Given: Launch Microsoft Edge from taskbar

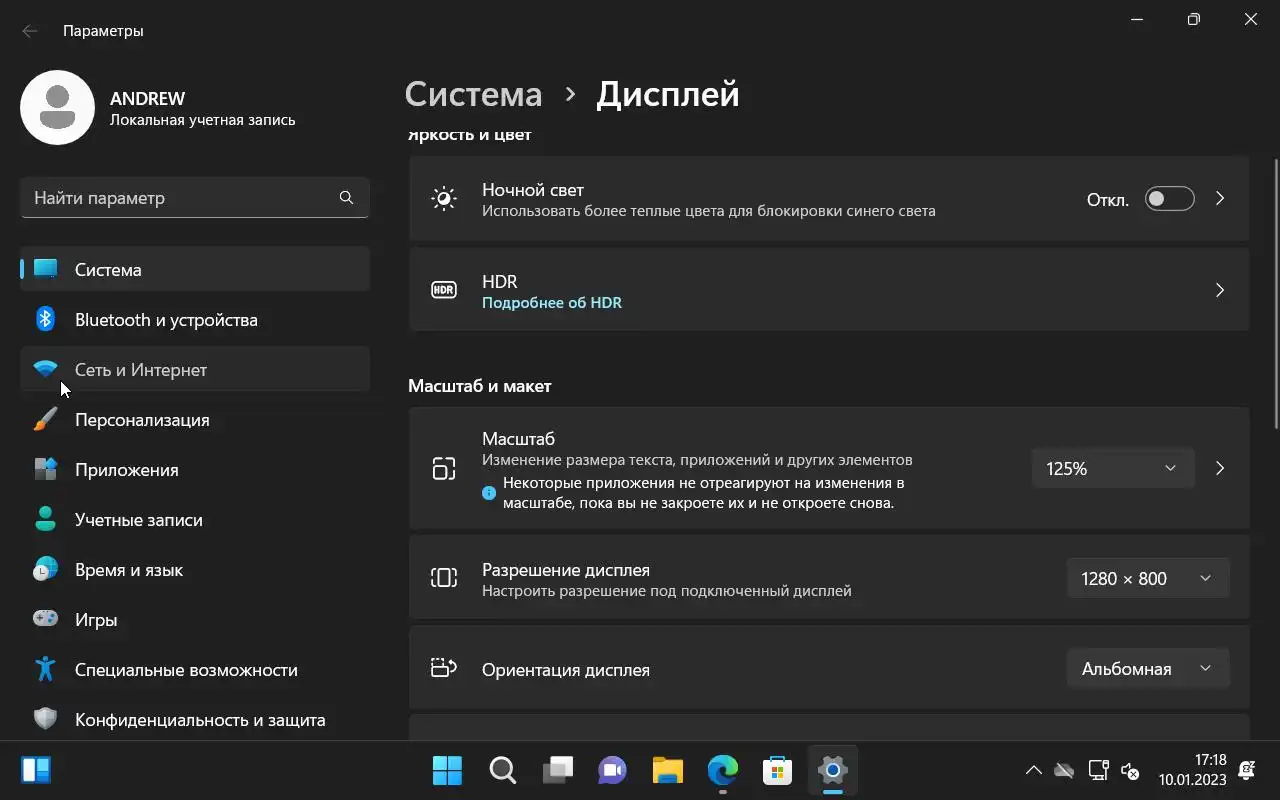Looking at the screenshot, I should click(x=722, y=770).
